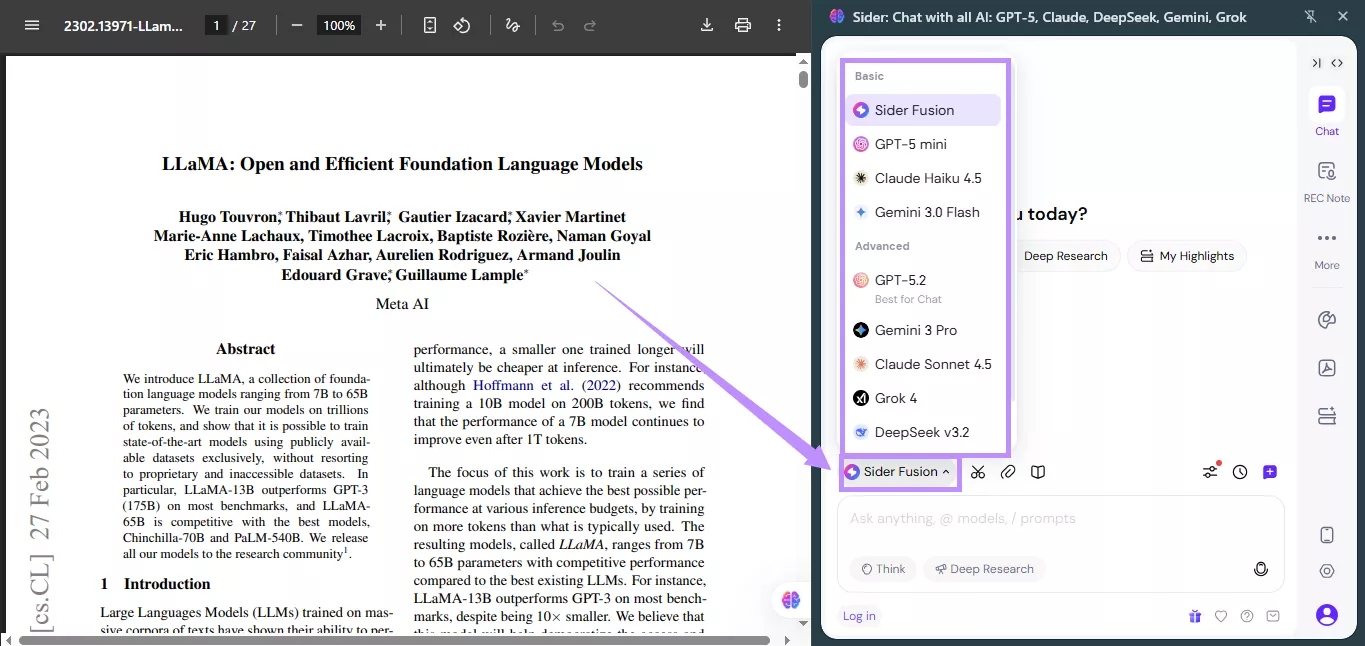Rotate the PDF counterclockwise
This screenshot has width=1365, height=646.
click(x=461, y=25)
